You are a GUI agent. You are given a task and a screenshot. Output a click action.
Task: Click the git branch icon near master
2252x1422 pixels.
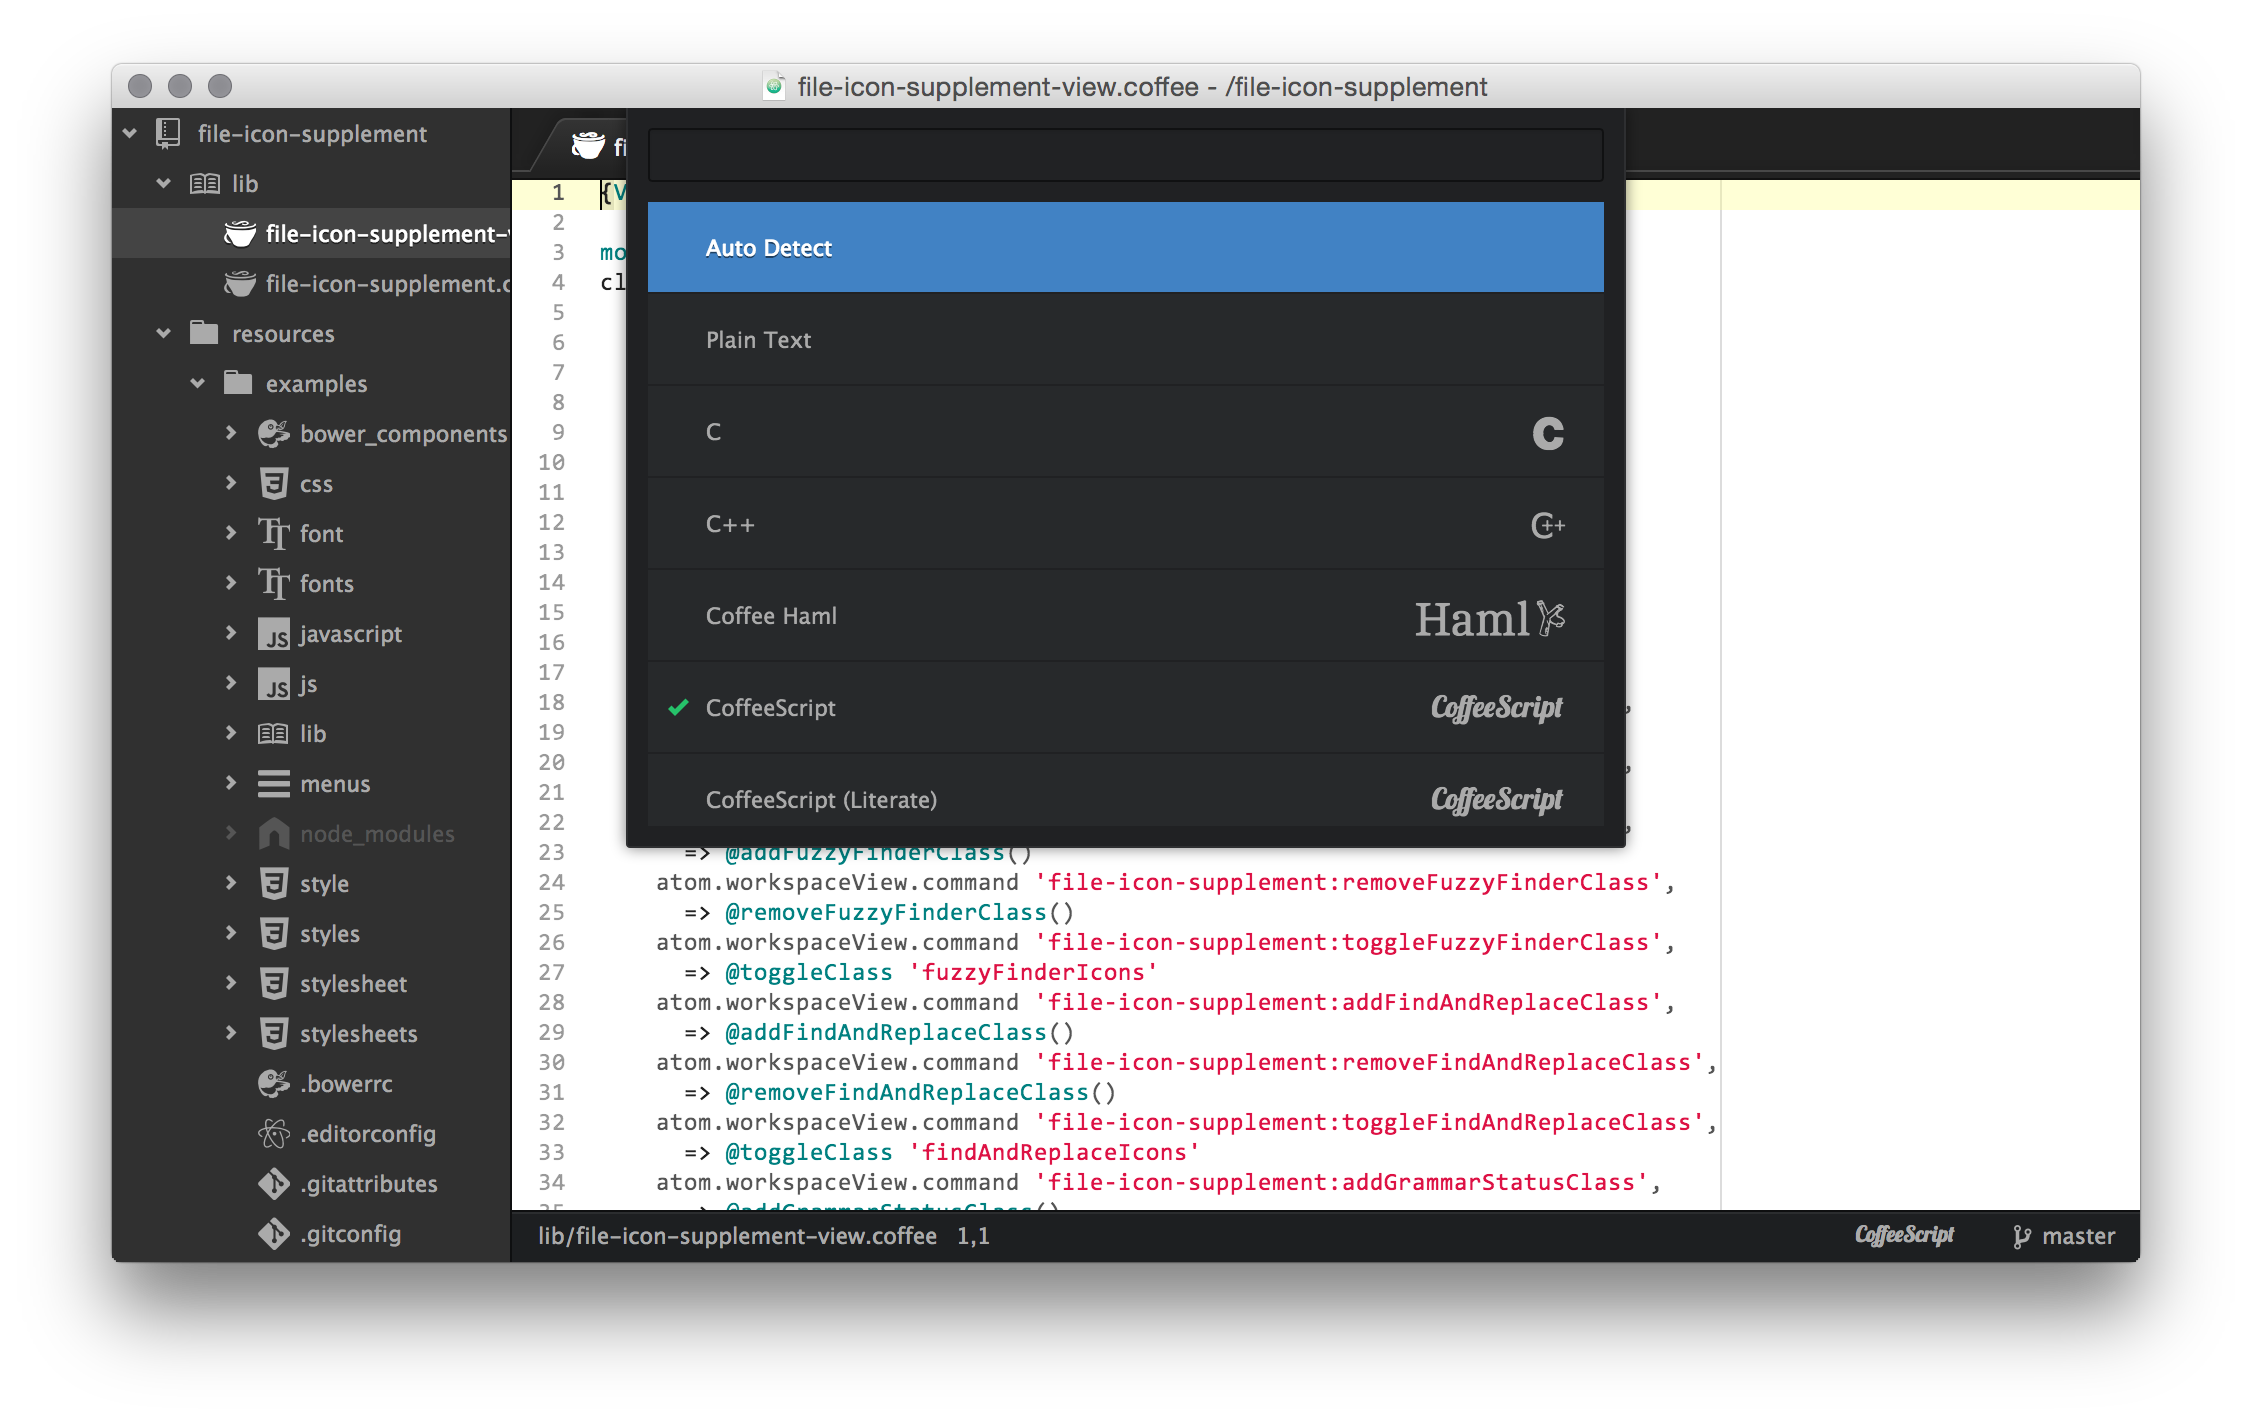(x=2021, y=1237)
